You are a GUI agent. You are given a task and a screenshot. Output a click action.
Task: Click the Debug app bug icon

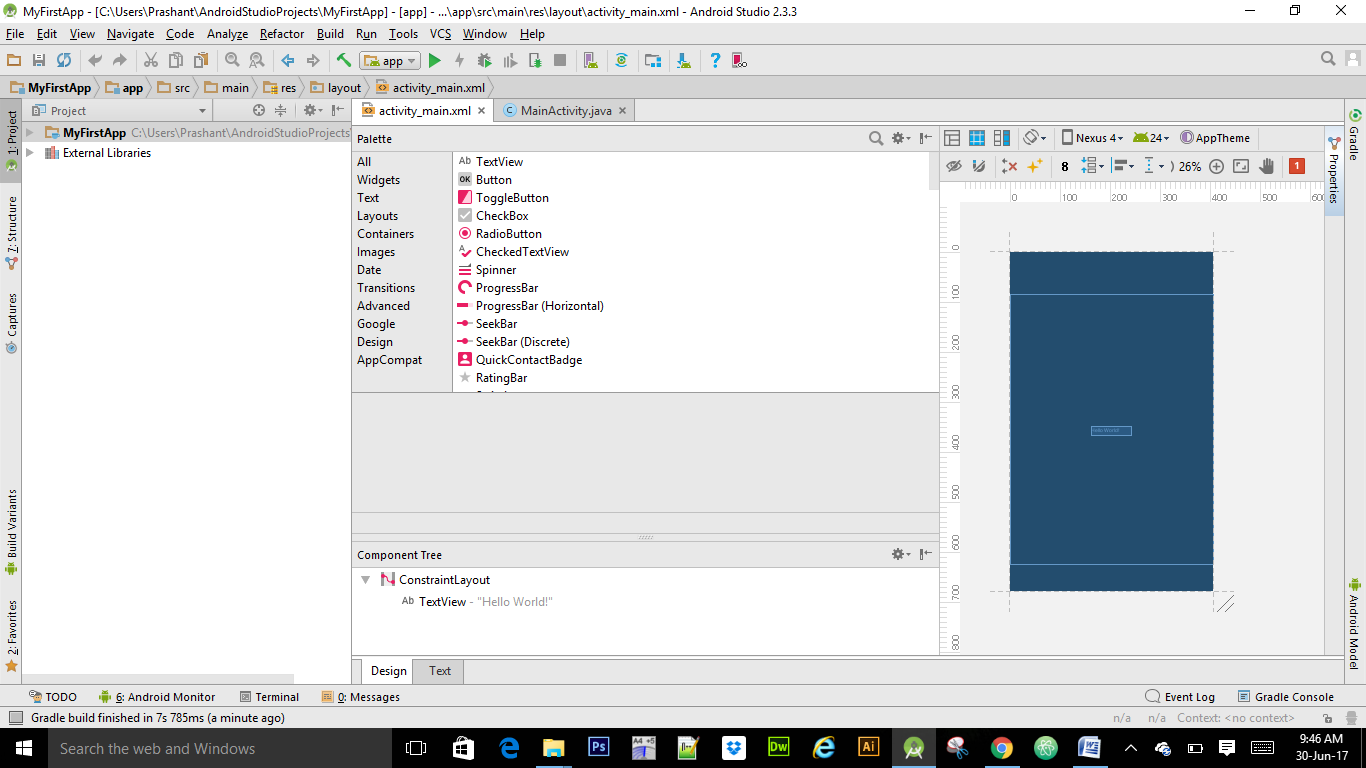point(484,61)
